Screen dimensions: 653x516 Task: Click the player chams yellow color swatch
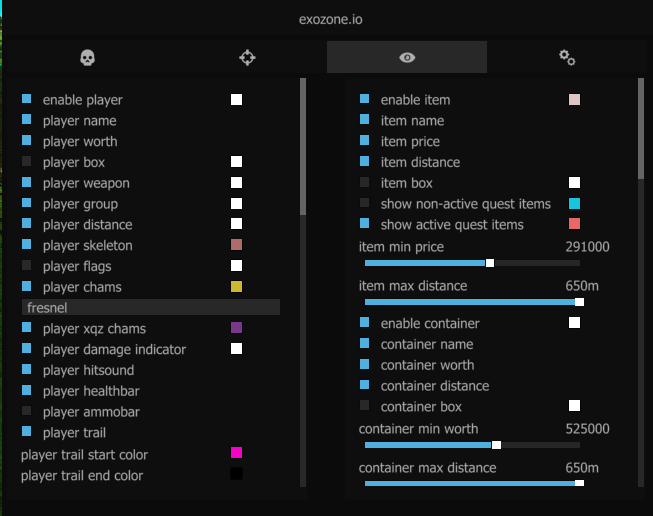(x=237, y=287)
